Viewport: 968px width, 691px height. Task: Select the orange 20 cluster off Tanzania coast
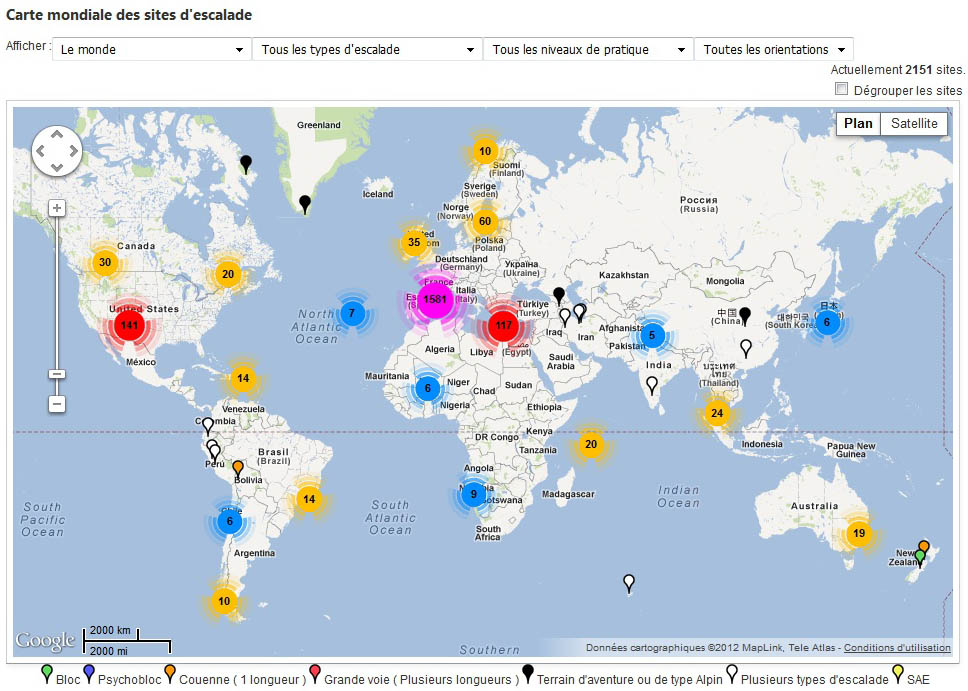[591, 445]
